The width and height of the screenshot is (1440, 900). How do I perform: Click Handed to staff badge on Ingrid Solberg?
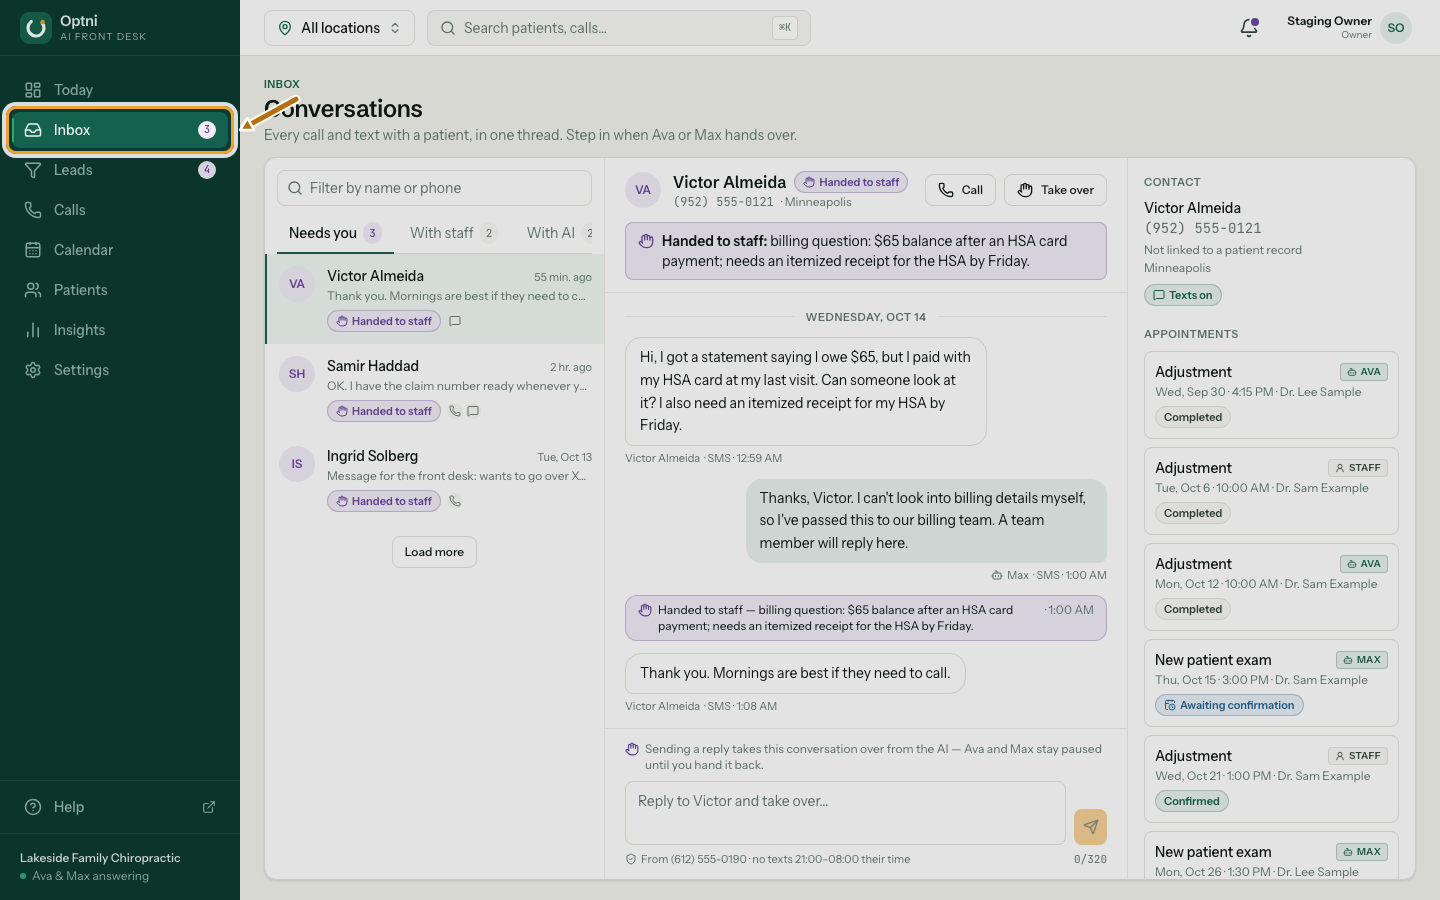point(384,501)
